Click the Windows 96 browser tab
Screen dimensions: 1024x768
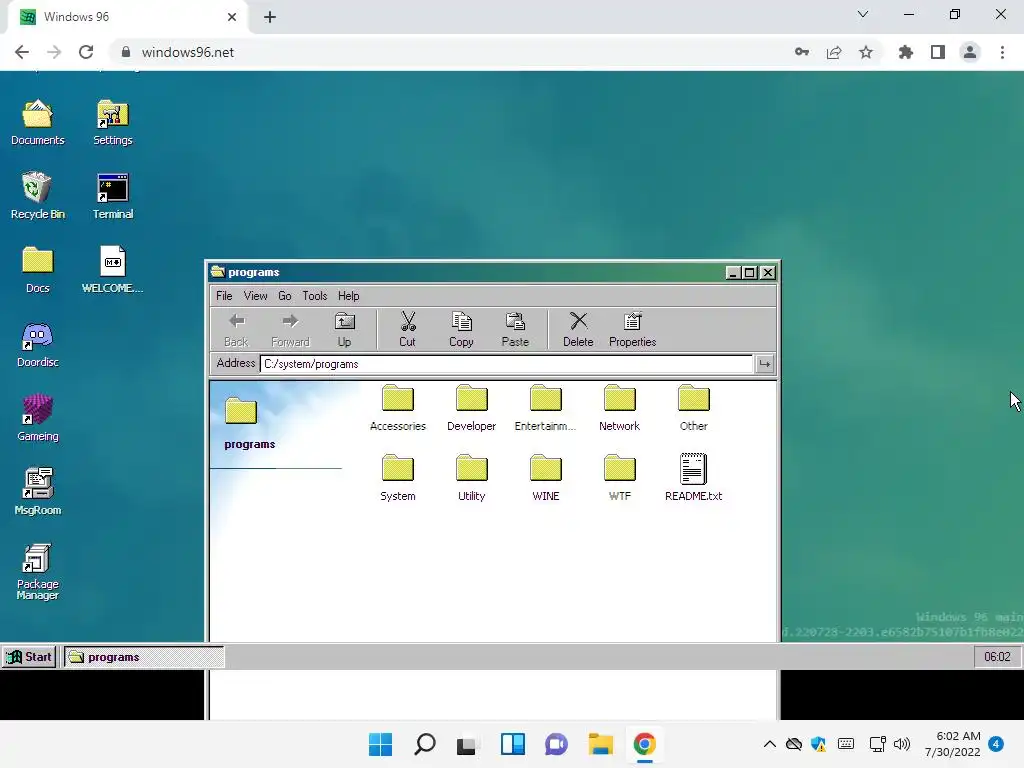point(127,17)
